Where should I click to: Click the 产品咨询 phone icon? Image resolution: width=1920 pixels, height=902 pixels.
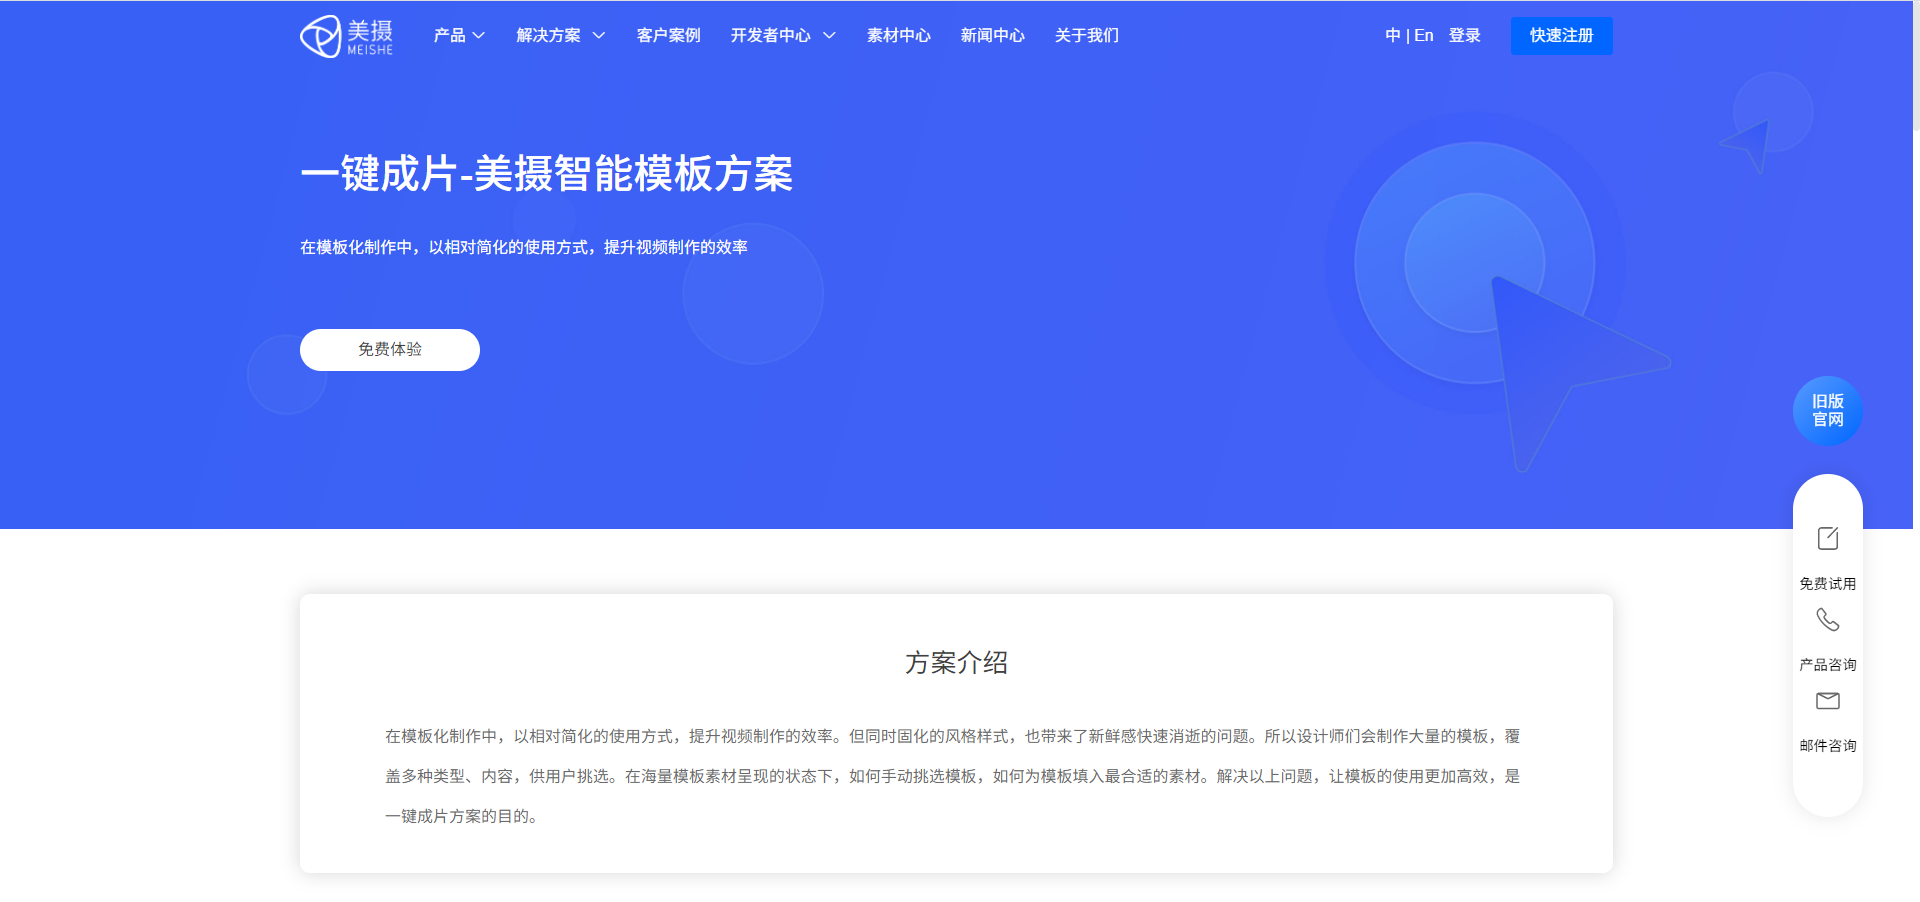point(1828,620)
